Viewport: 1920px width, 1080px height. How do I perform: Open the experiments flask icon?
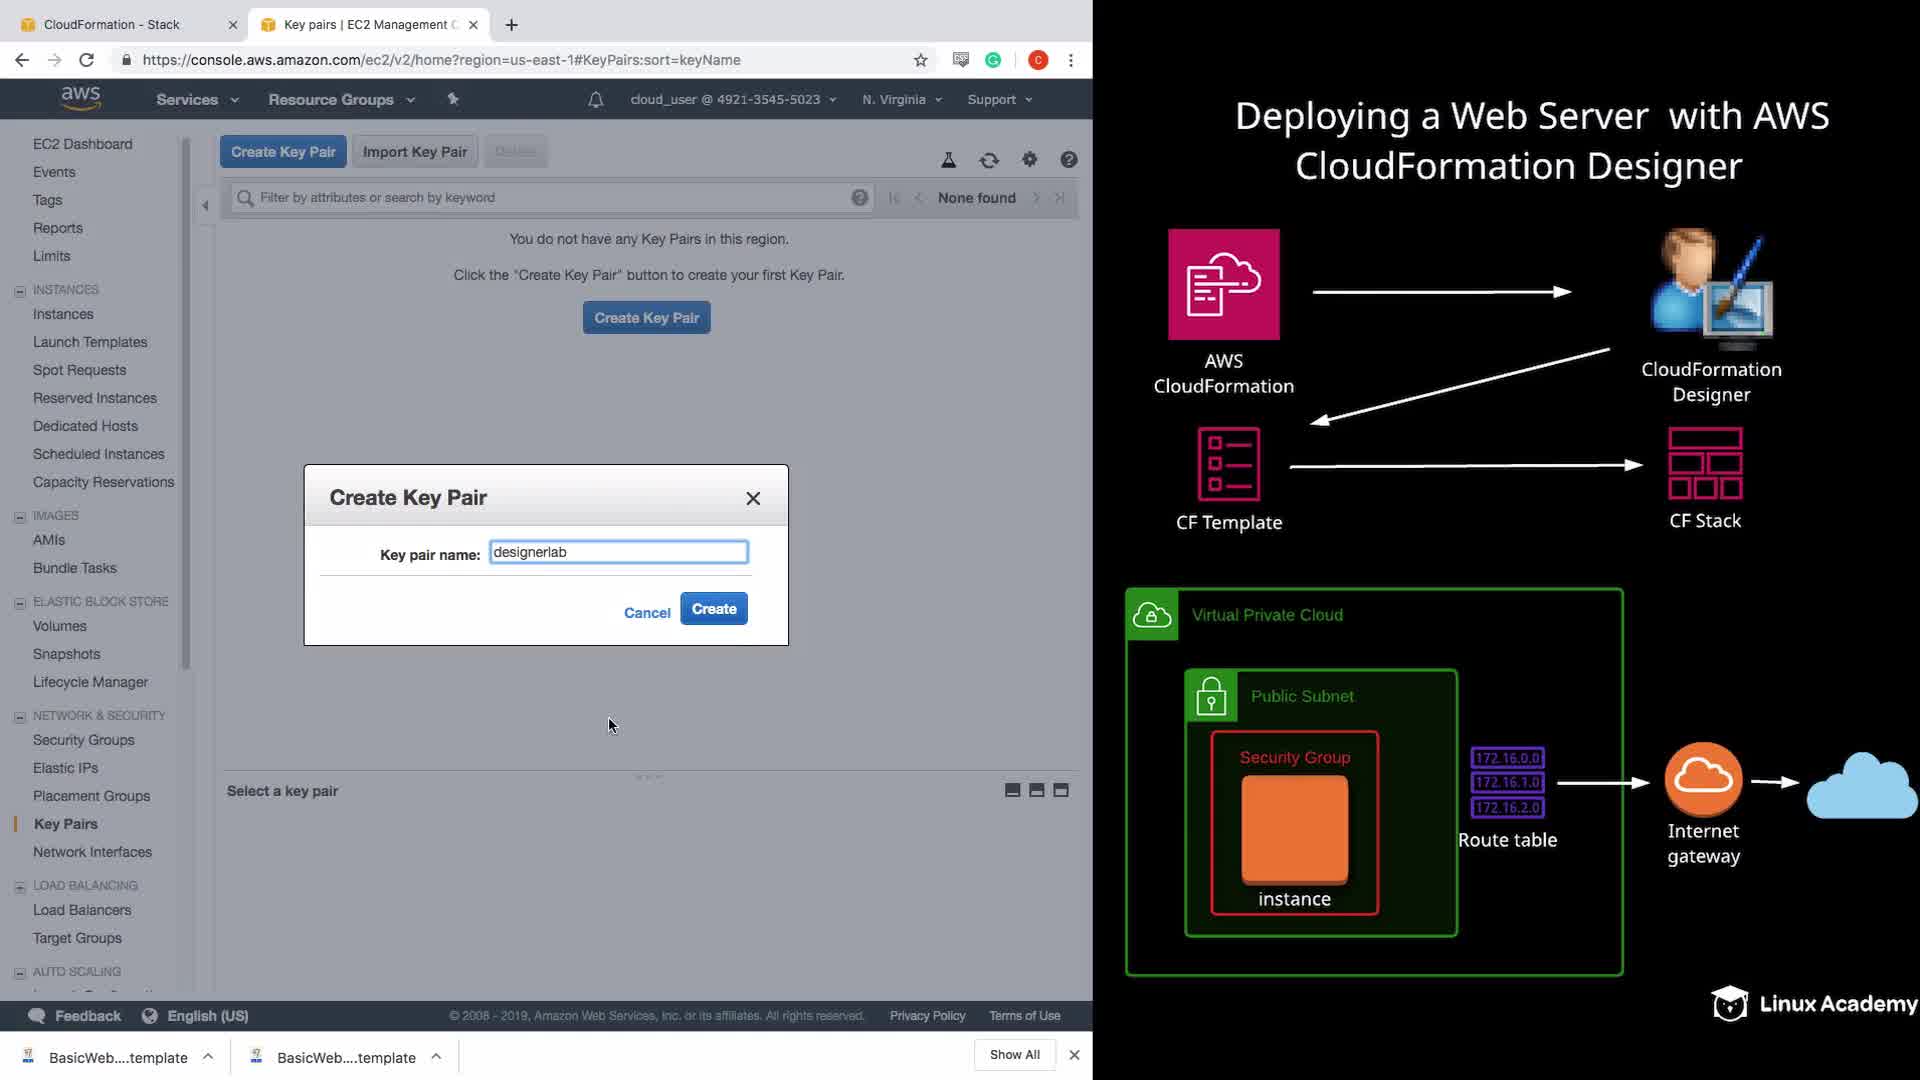coord(948,160)
